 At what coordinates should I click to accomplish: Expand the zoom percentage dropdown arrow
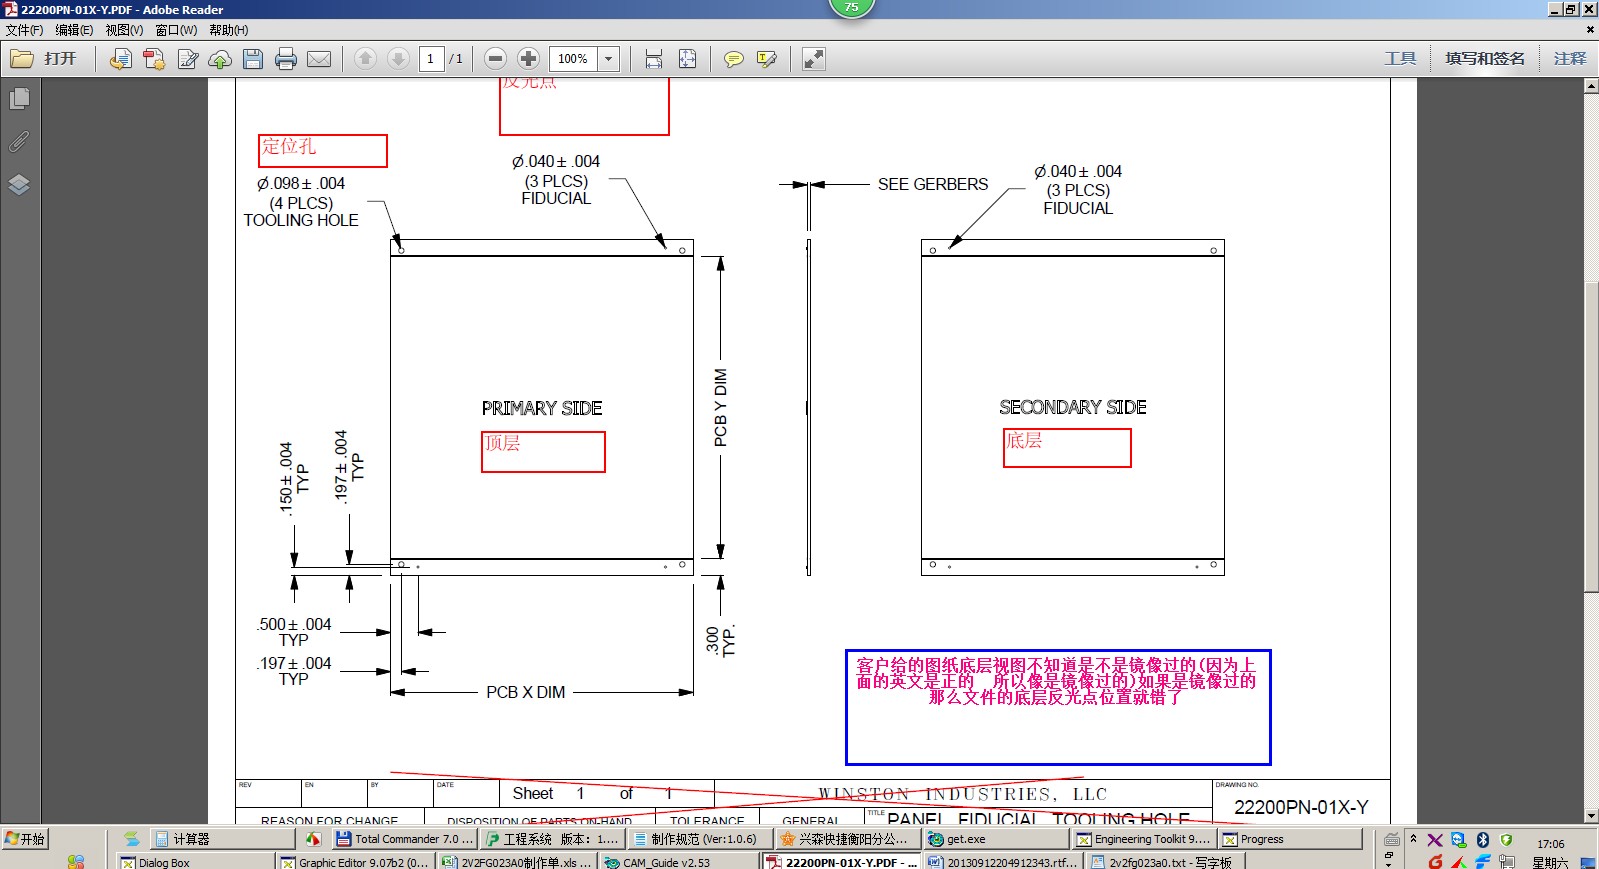click(x=608, y=59)
